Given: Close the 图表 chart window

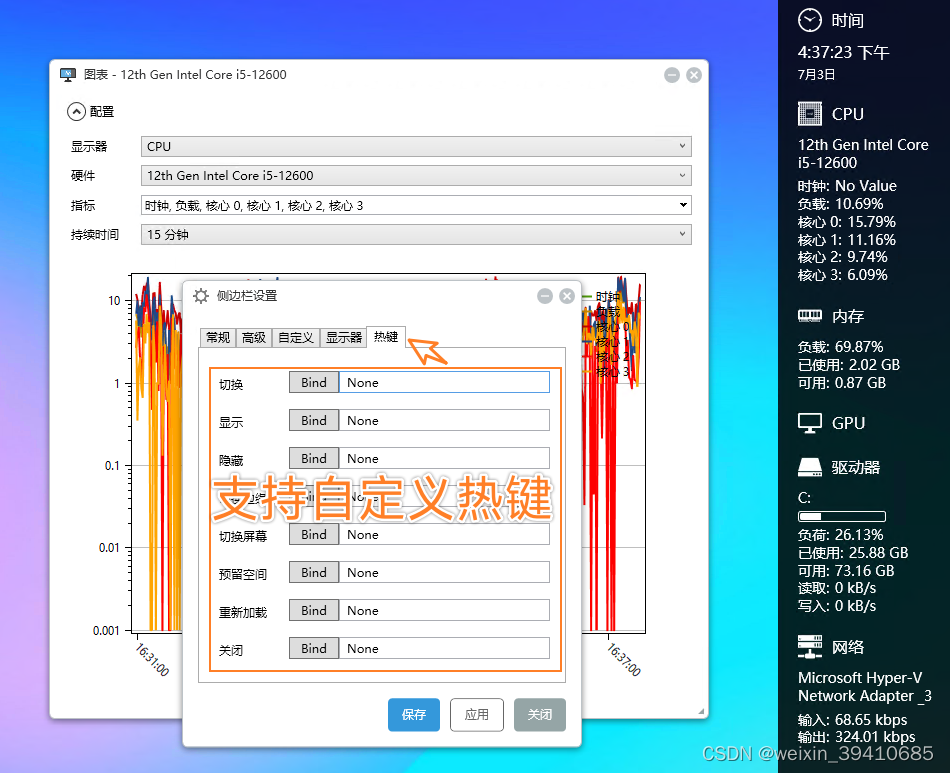Looking at the screenshot, I should [694, 75].
